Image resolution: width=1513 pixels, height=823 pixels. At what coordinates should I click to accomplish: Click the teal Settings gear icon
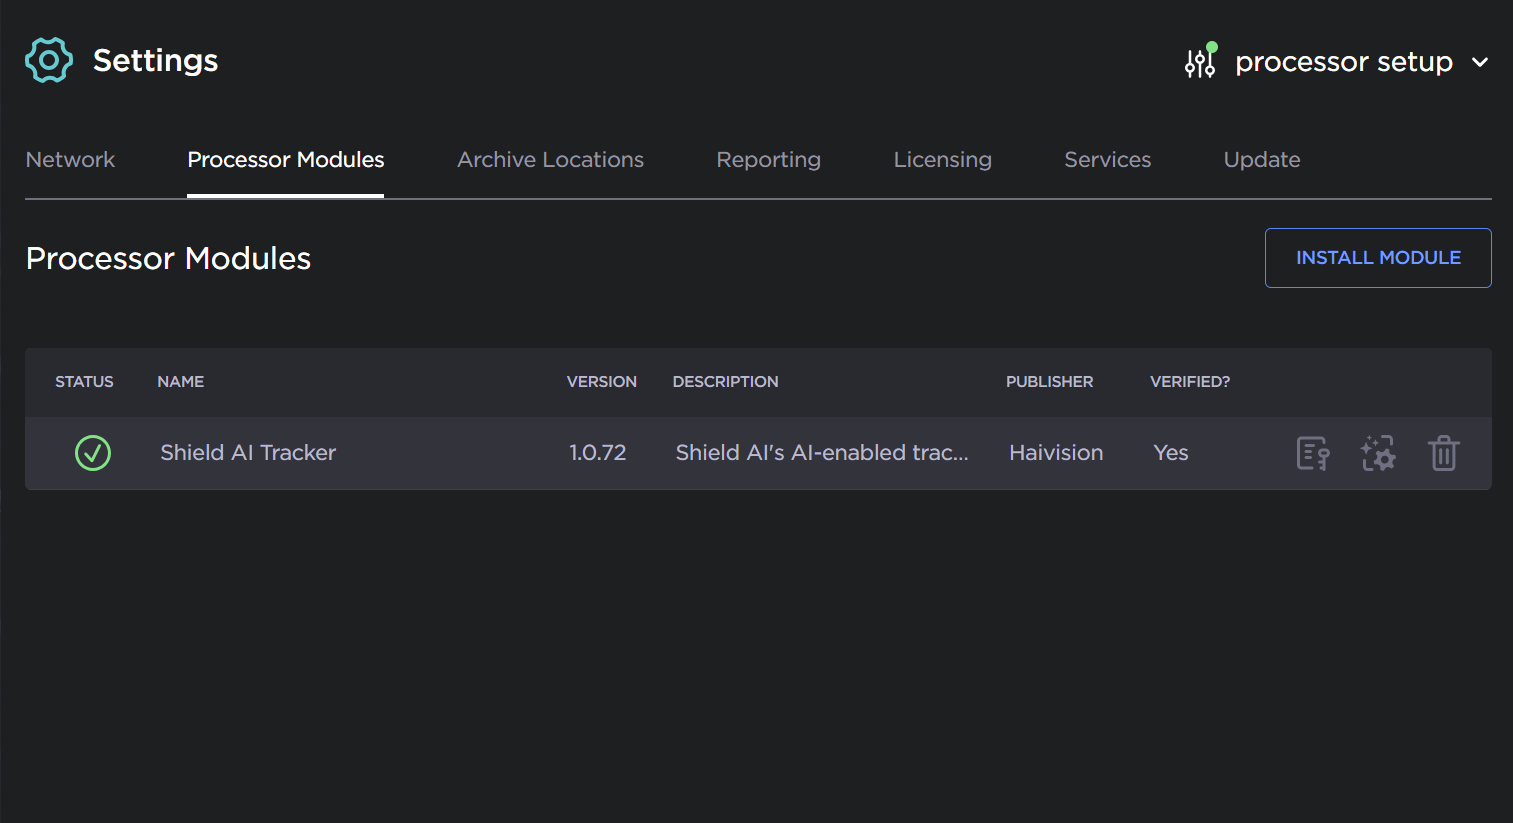(49, 61)
